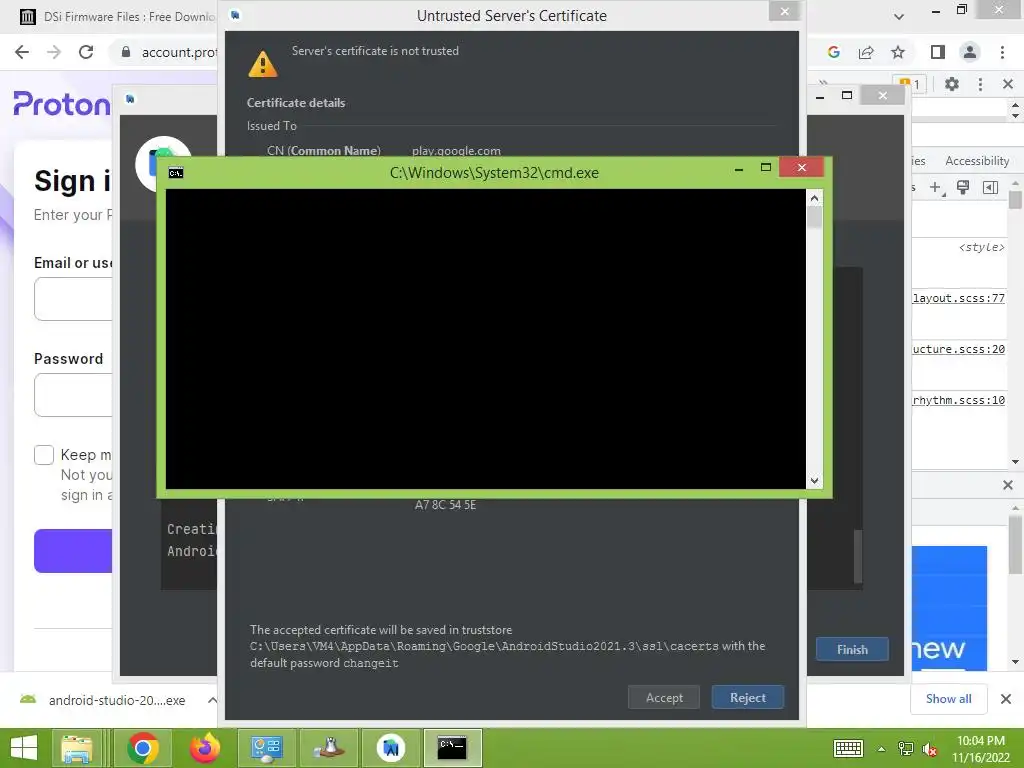This screenshot has height=768, width=1024.
Task: Tick the Keep me signed in checkbox
Action: [x=44, y=455]
